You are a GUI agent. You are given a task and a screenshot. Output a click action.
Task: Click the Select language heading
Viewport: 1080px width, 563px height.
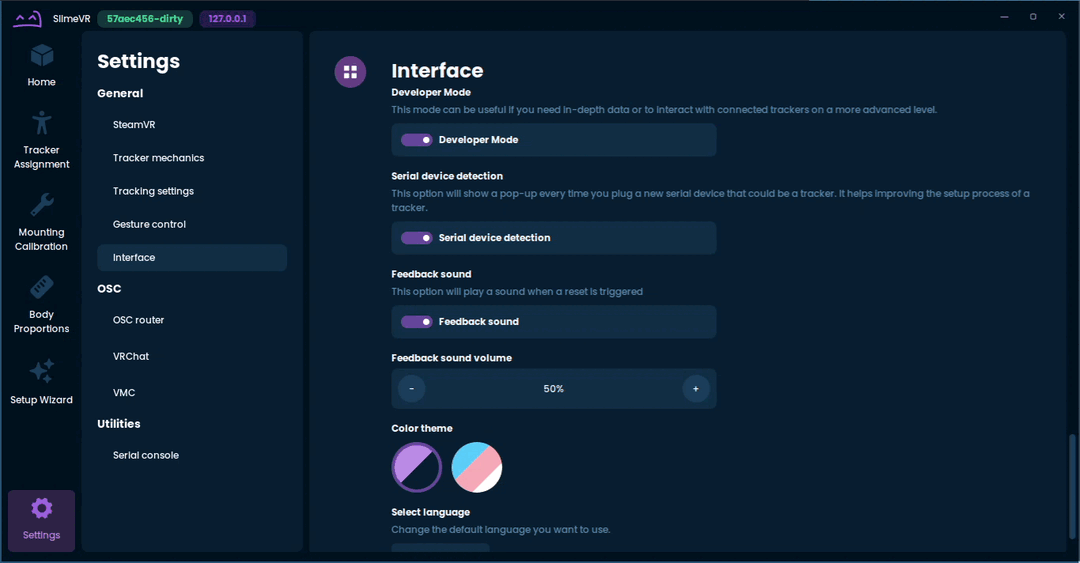(430, 512)
